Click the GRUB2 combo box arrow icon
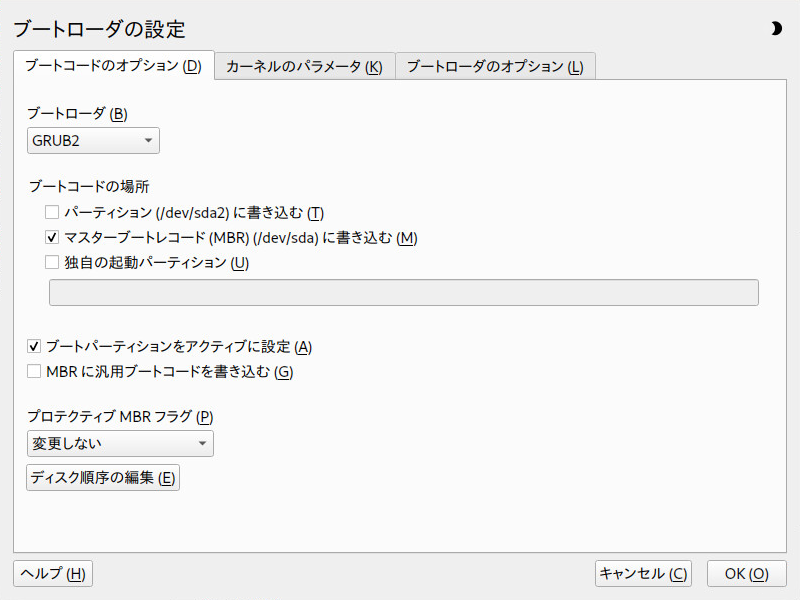This screenshot has width=800, height=600. coord(146,140)
